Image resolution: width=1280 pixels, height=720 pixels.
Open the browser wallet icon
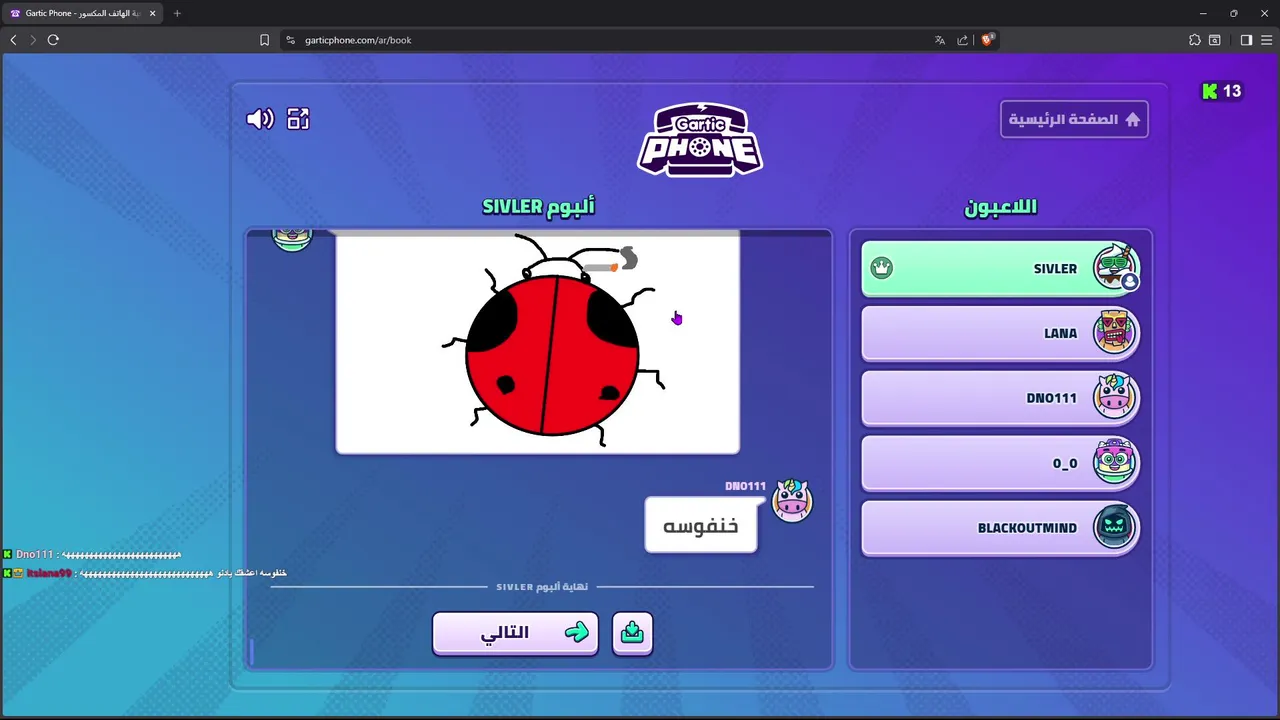(x=1215, y=40)
